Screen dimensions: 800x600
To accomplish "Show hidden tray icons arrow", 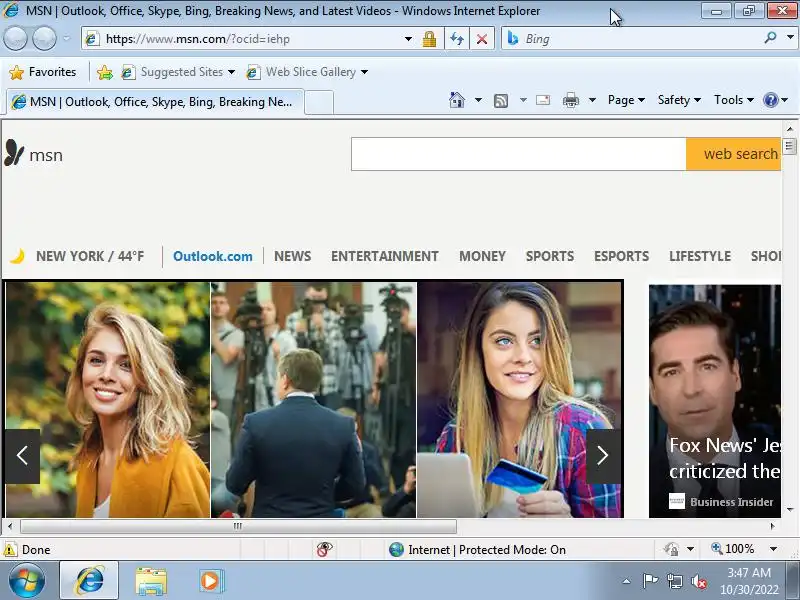I will pos(627,581).
